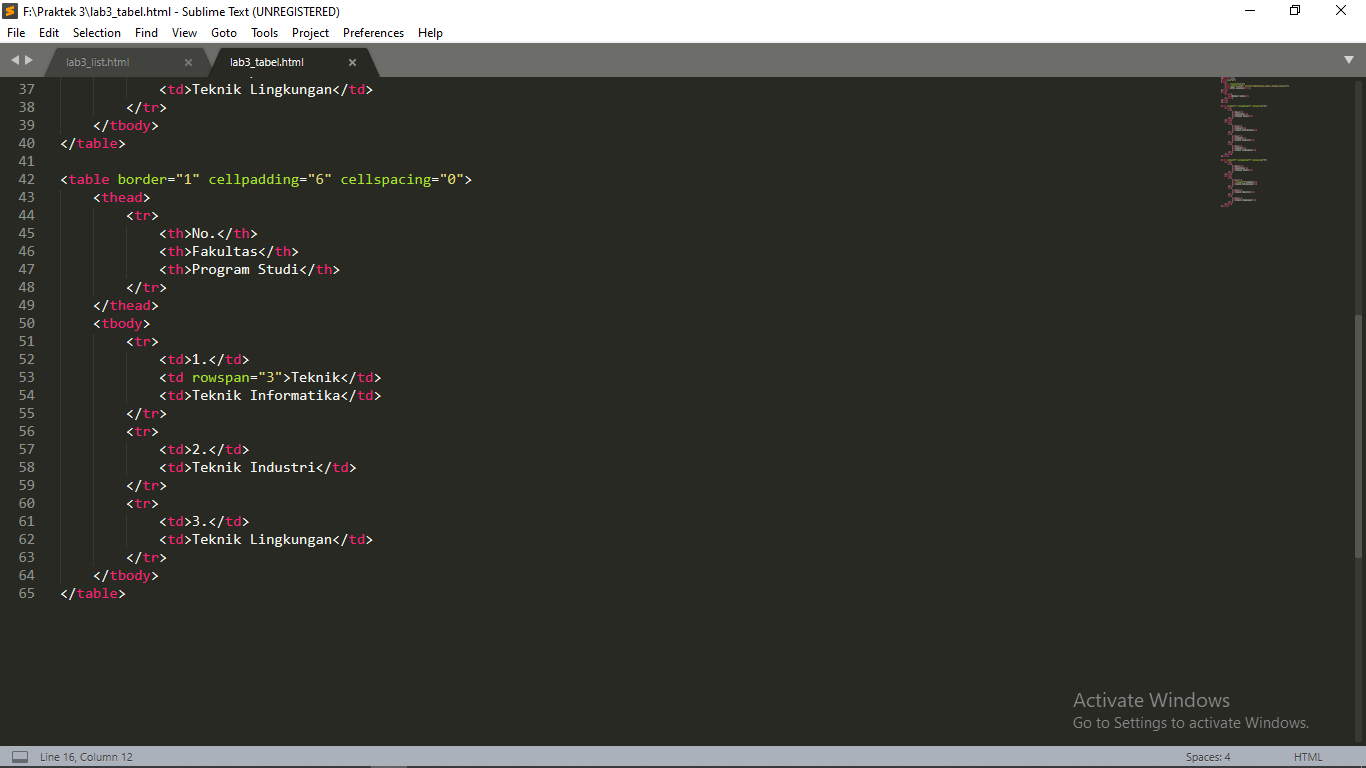Select the lab3_tabel.html tab

coord(265,61)
